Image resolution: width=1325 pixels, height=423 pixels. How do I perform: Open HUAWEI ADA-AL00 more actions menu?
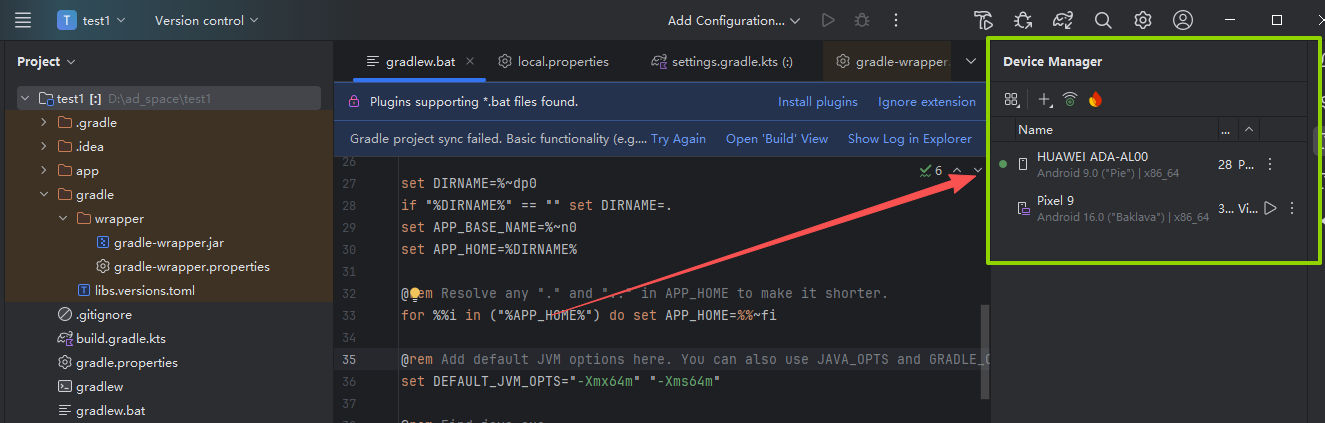(x=1270, y=164)
